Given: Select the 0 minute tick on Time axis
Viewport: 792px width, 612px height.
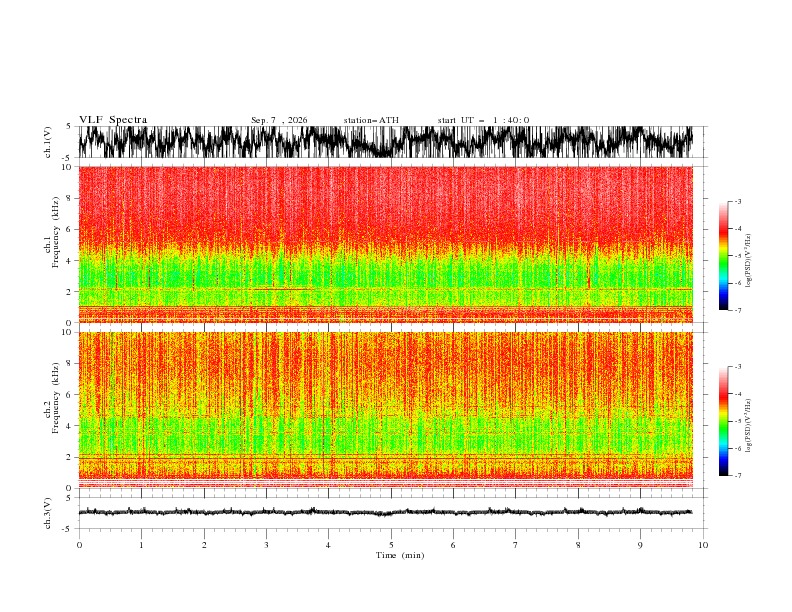Looking at the screenshot, I should tap(79, 545).
